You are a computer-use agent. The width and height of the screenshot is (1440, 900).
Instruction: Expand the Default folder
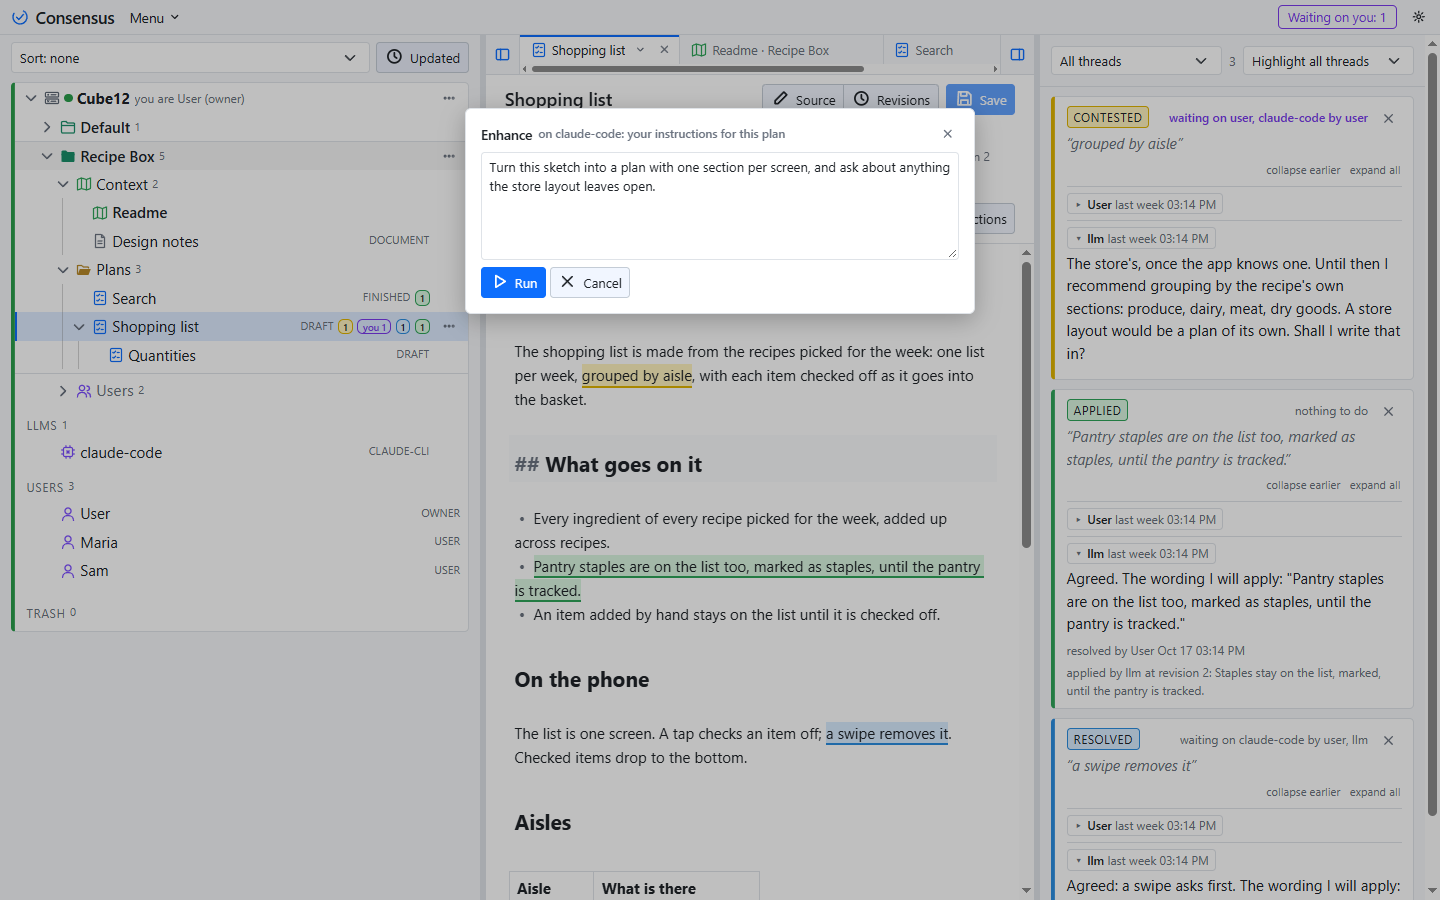(x=47, y=127)
